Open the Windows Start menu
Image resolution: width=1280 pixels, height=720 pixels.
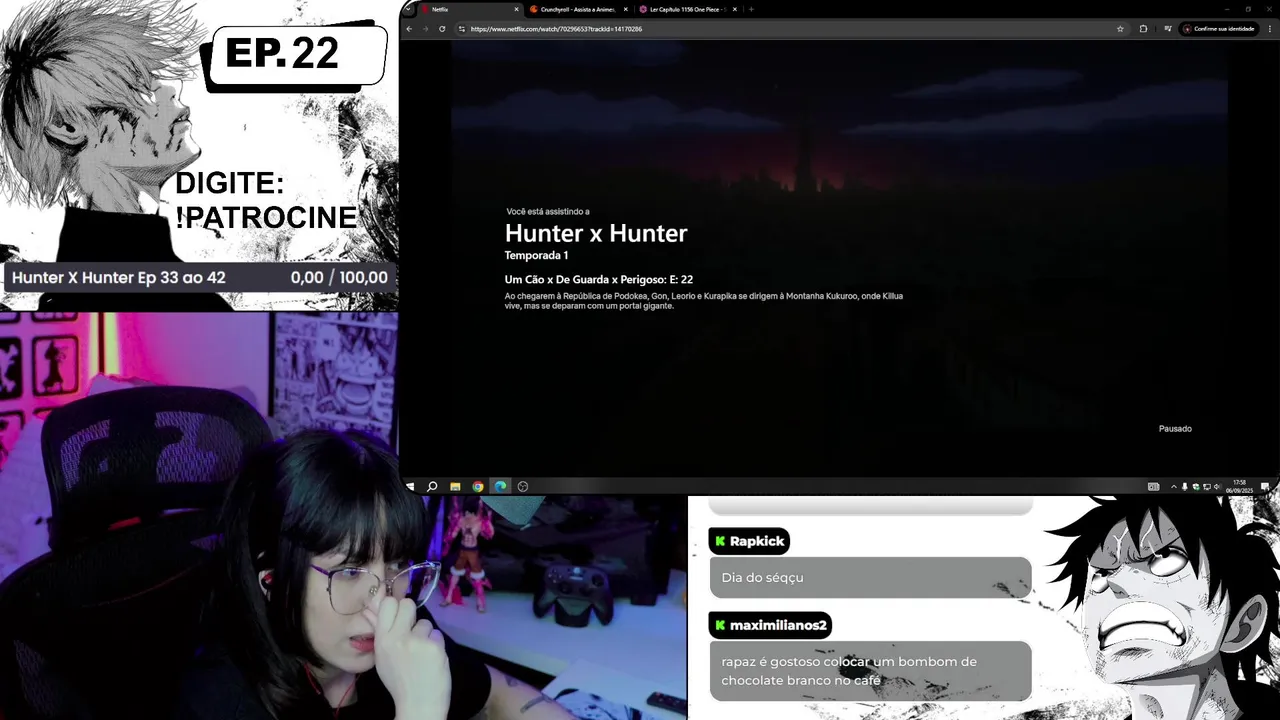pos(410,486)
